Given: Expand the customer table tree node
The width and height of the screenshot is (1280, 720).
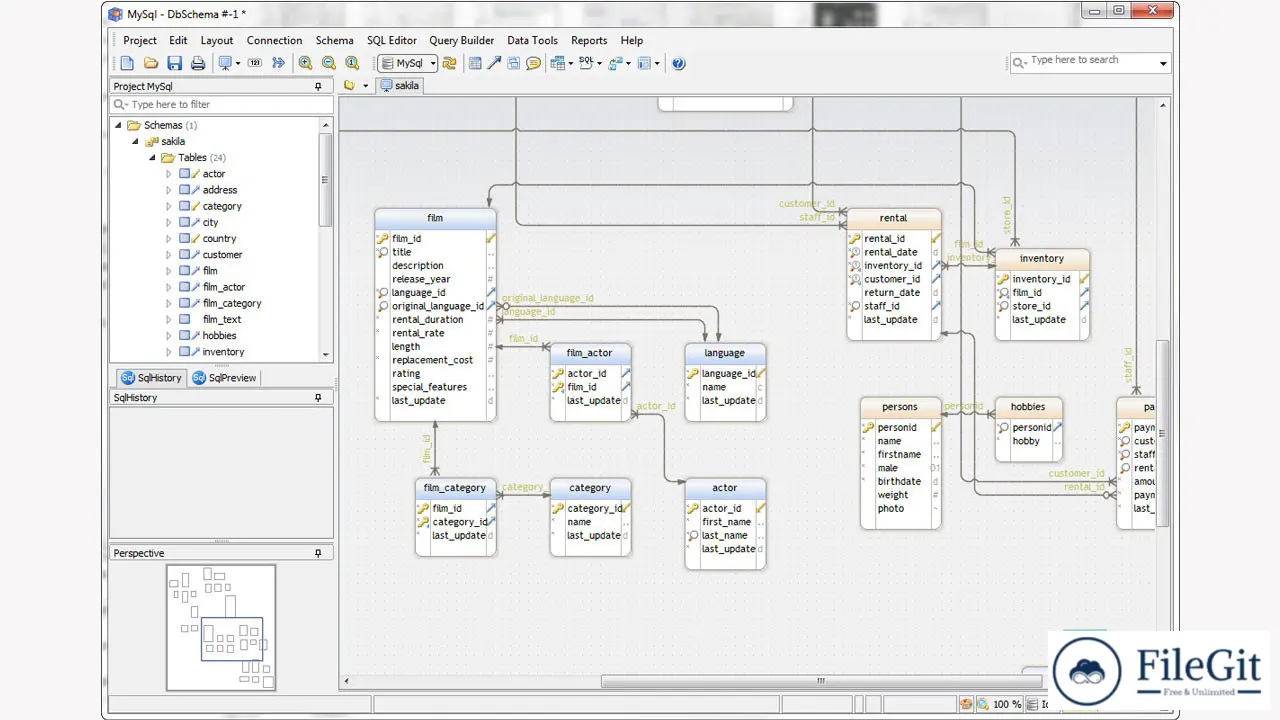Looking at the screenshot, I should coord(169,255).
